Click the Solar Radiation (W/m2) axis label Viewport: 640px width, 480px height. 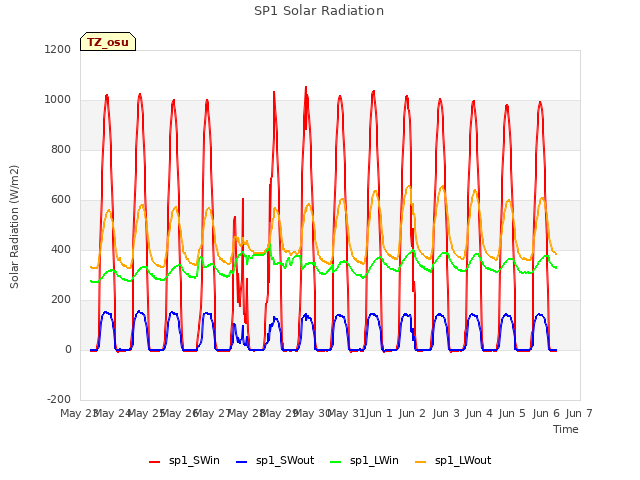pos(14,227)
